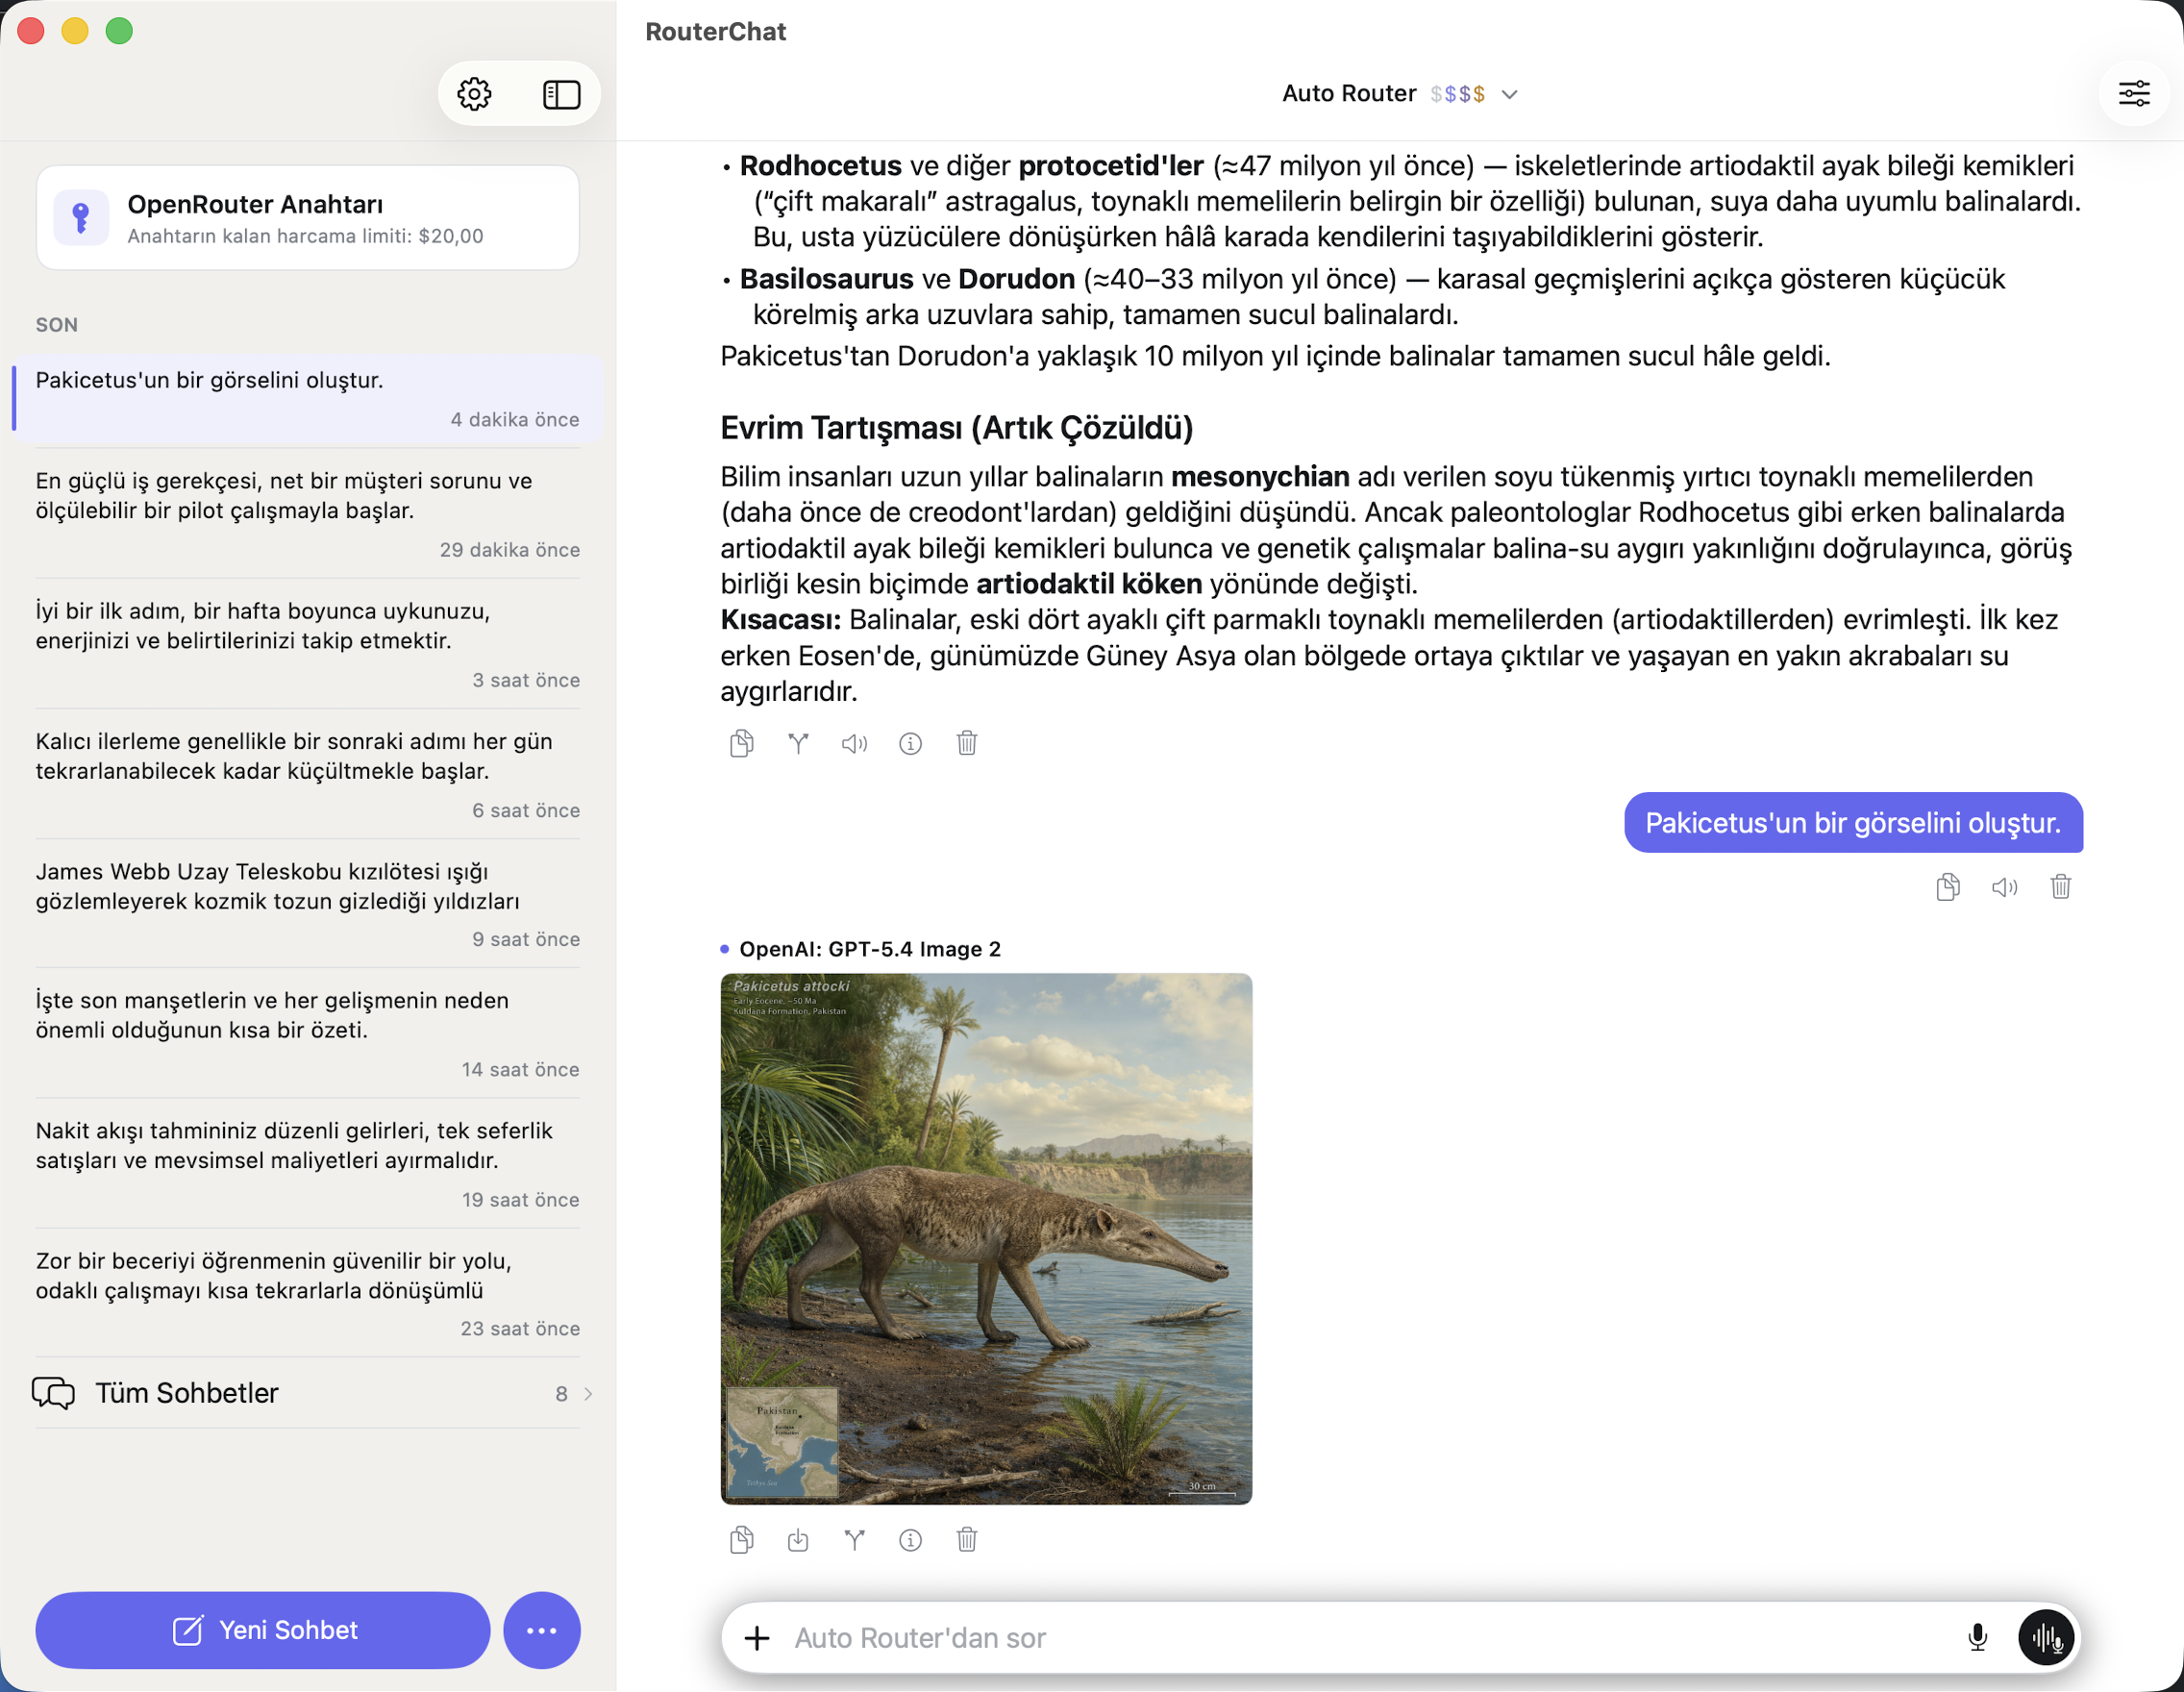
Task: Click the bold word 'Basilosaurus'
Action: pyautogui.click(x=827, y=279)
